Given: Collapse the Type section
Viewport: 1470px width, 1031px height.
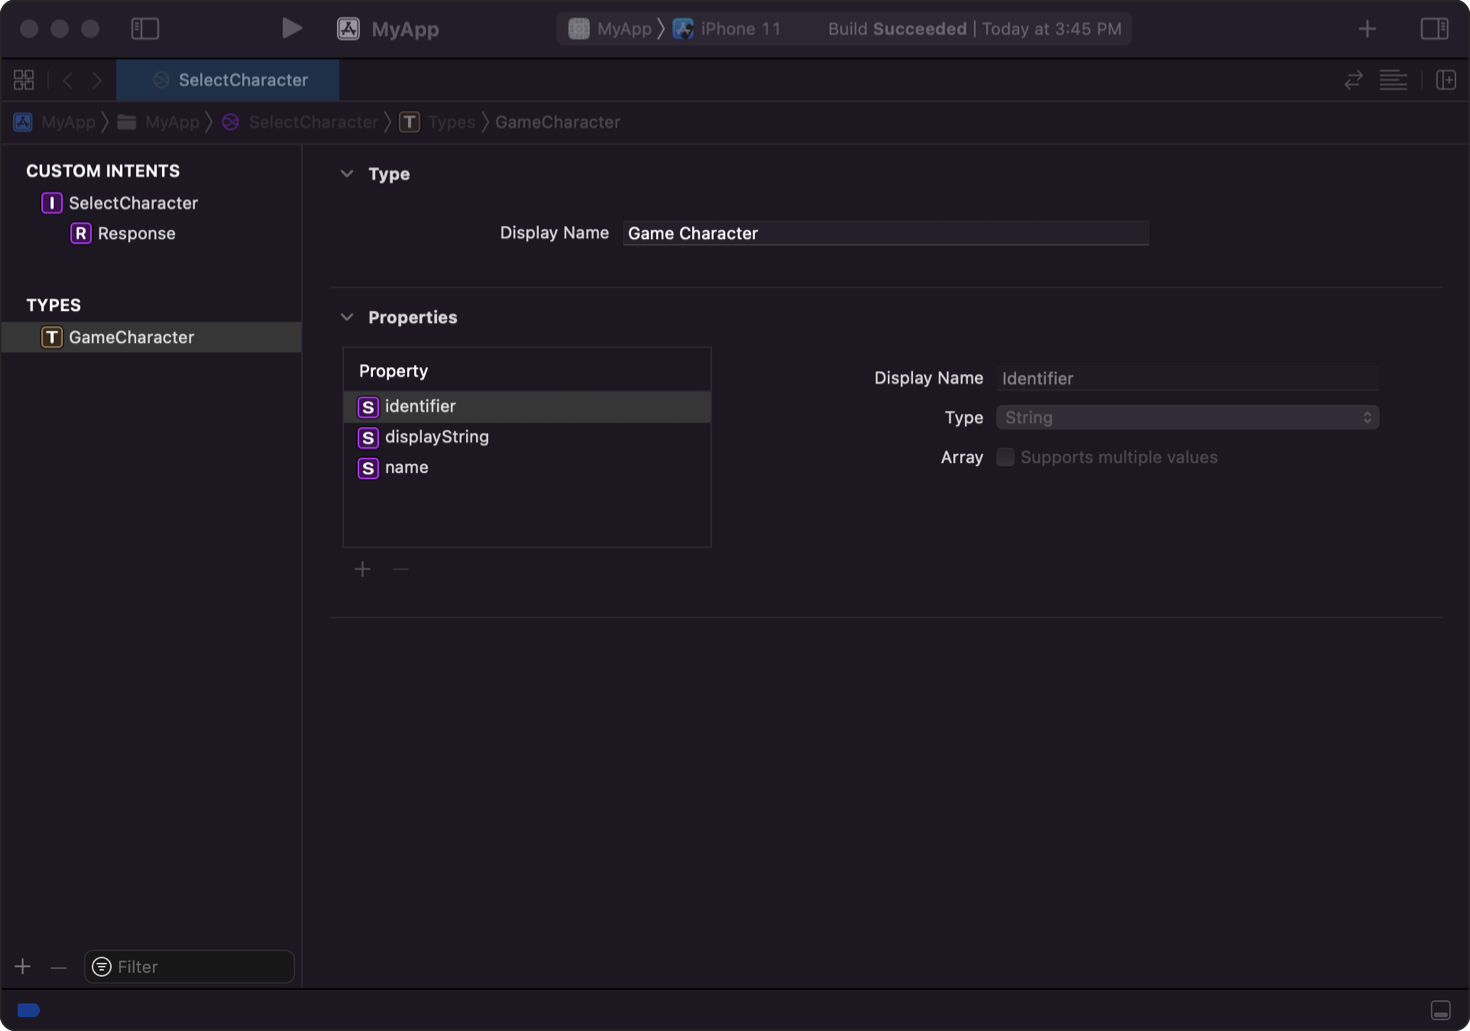Looking at the screenshot, I should tap(347, 174).
